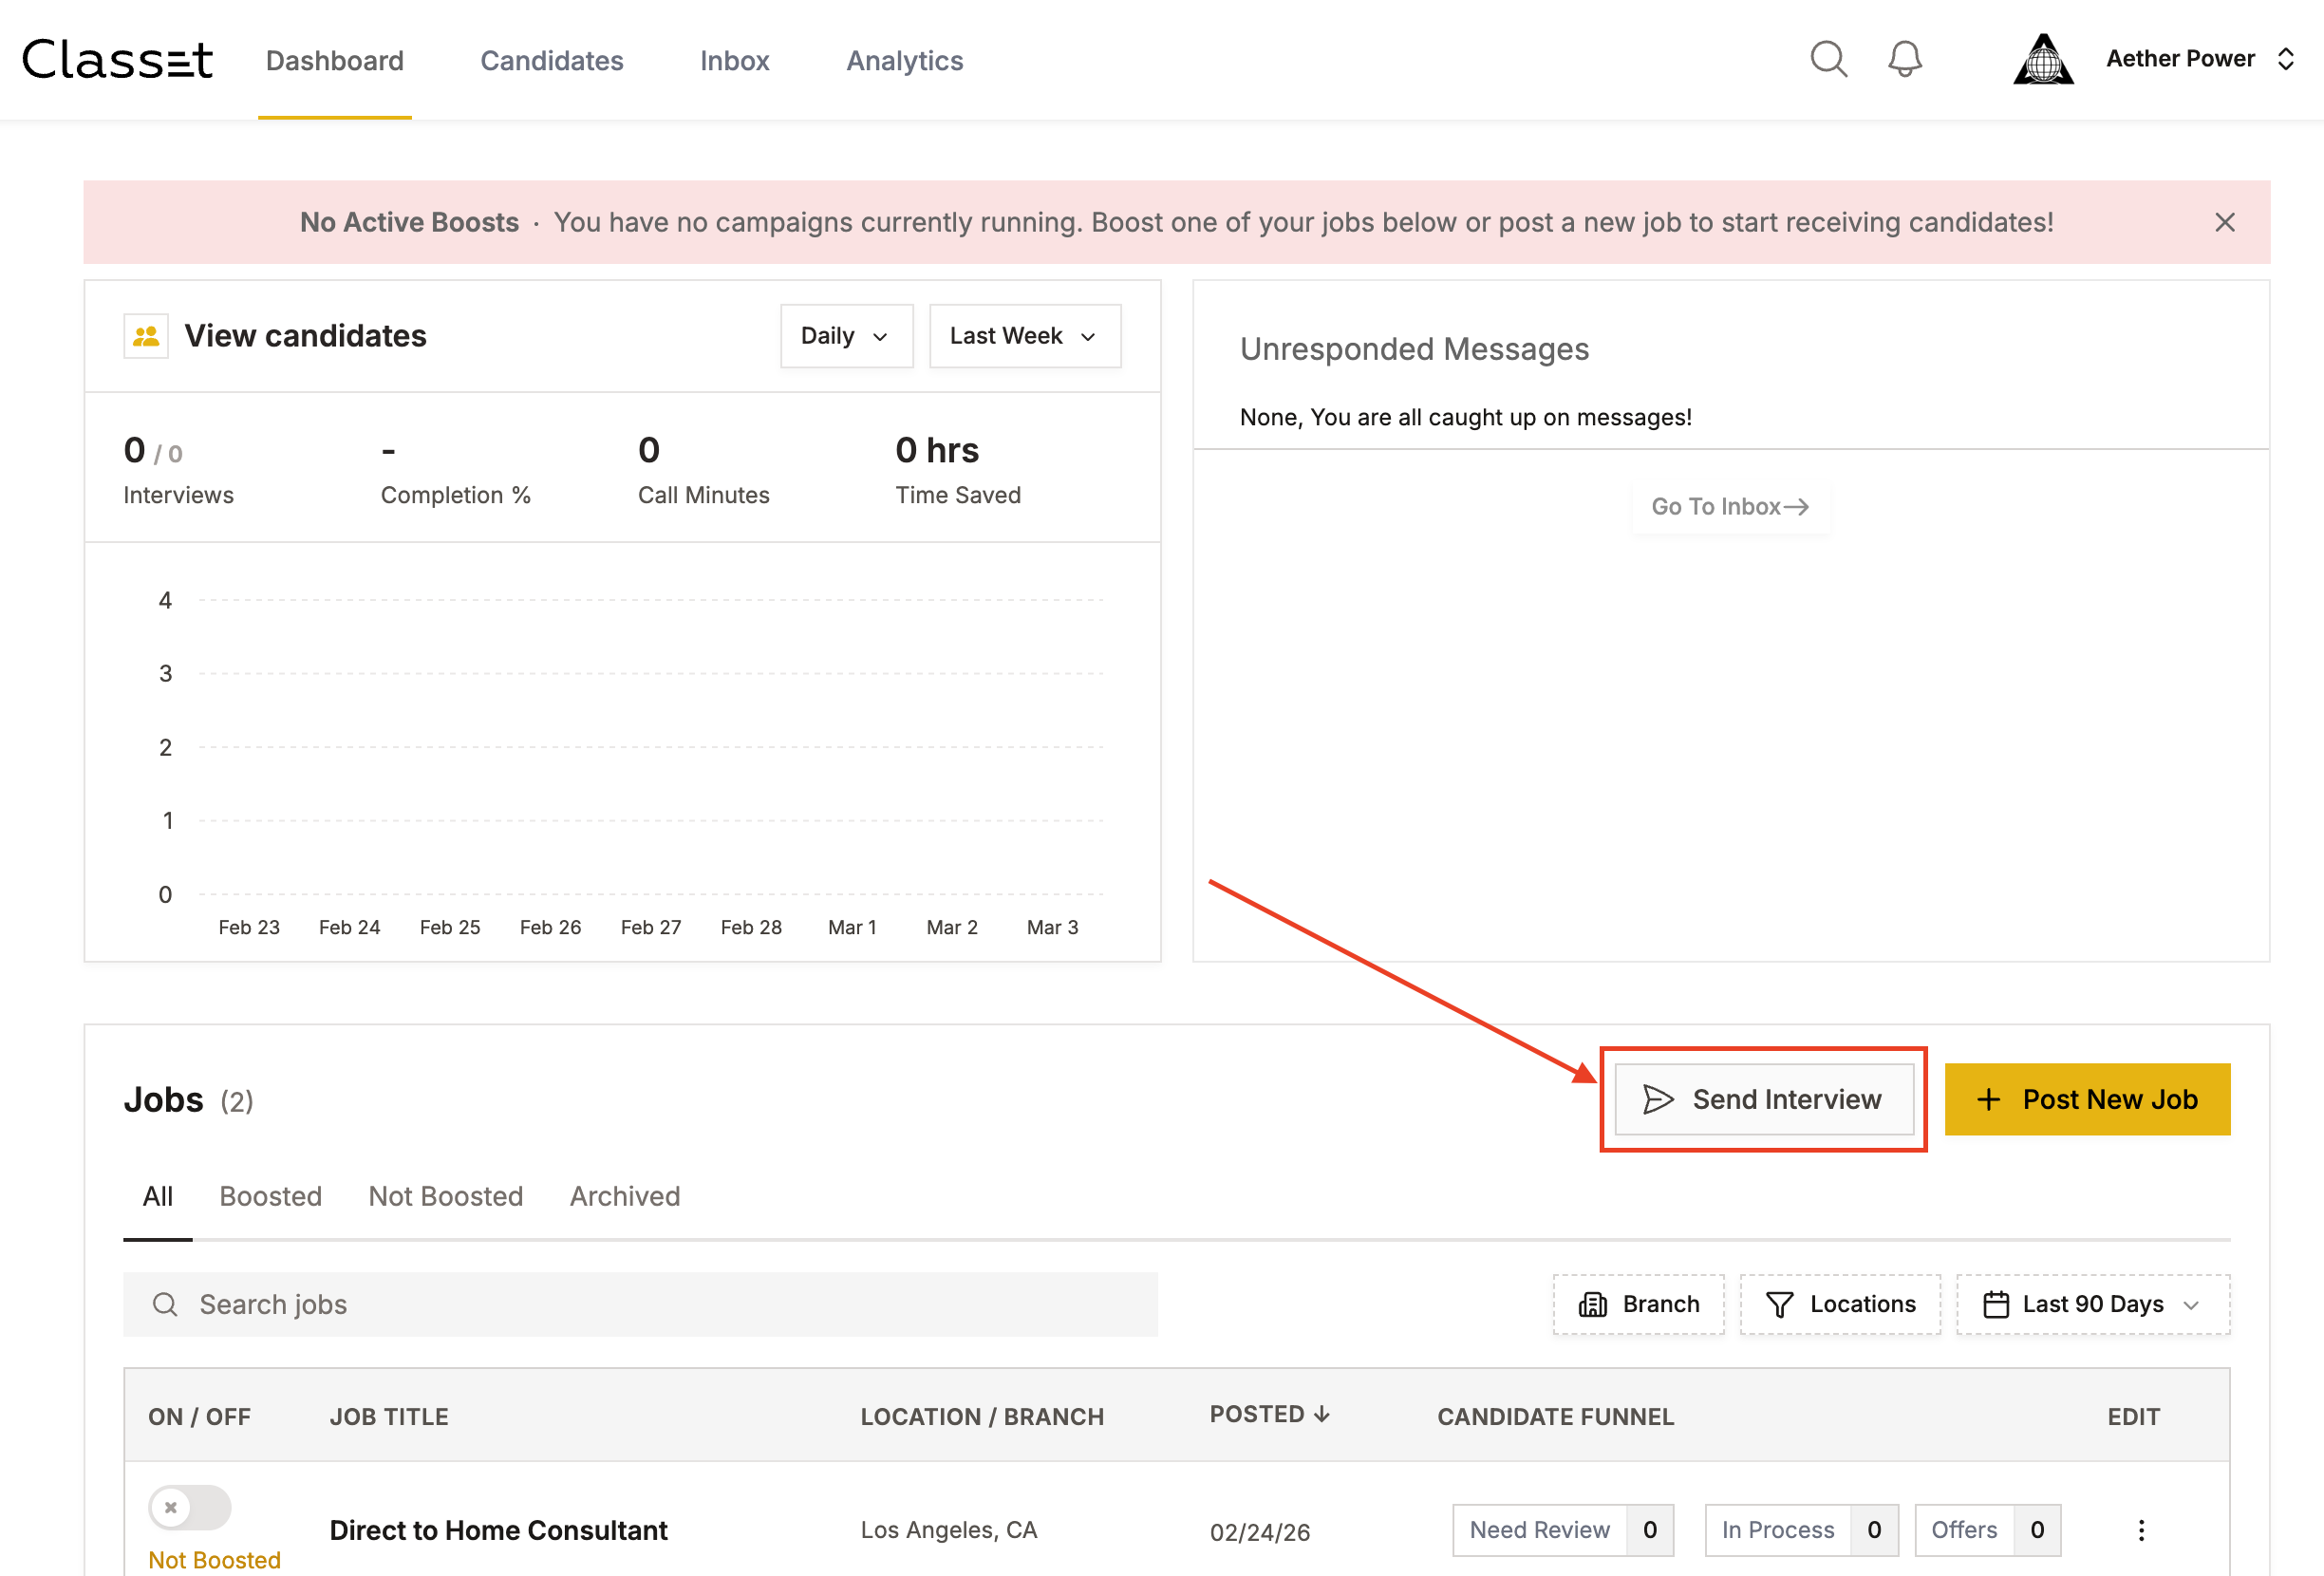Show the Boosted jobs tab

click(270, 1196)
